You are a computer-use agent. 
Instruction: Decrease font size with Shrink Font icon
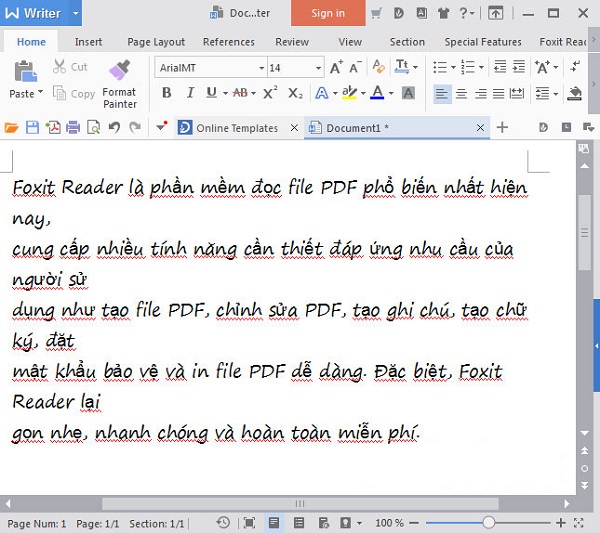(x=355, y=67)
